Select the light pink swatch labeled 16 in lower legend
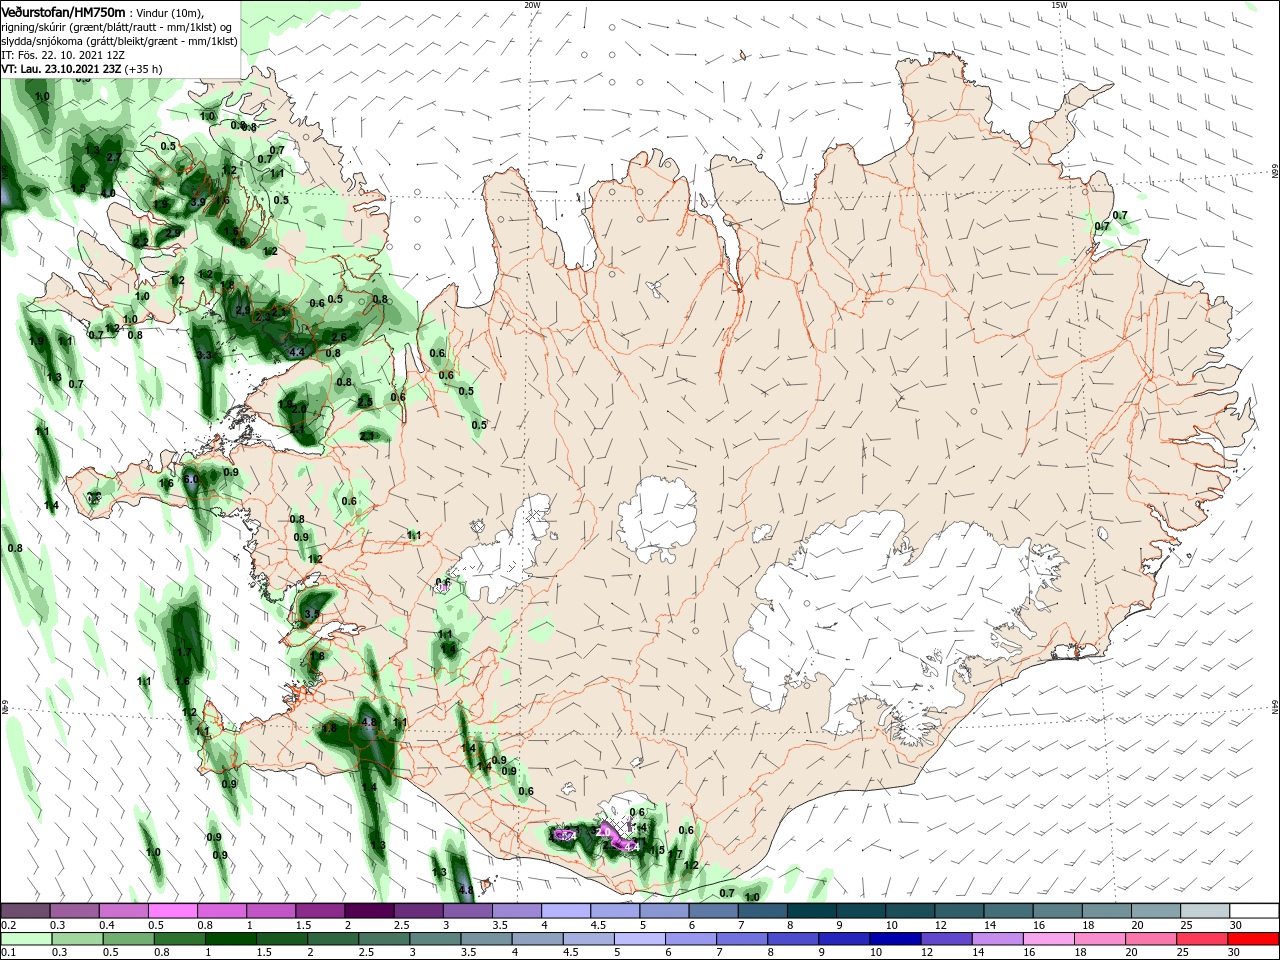 [x=1048, y=939]
